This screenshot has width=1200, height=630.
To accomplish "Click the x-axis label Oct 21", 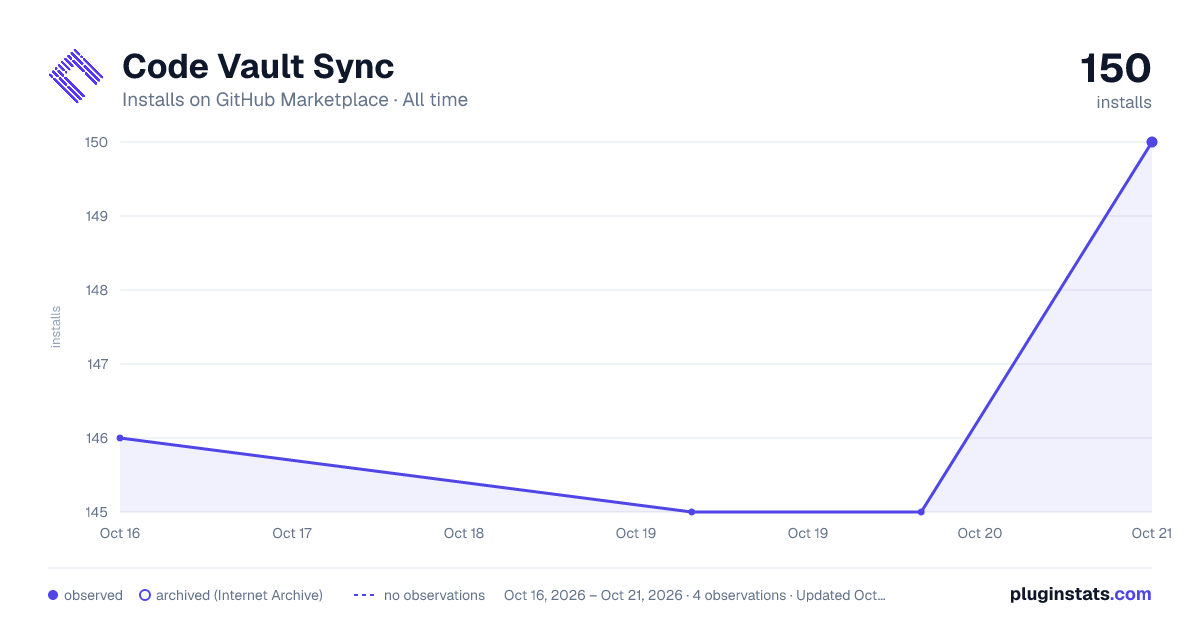I will [x=1151, y=533].
